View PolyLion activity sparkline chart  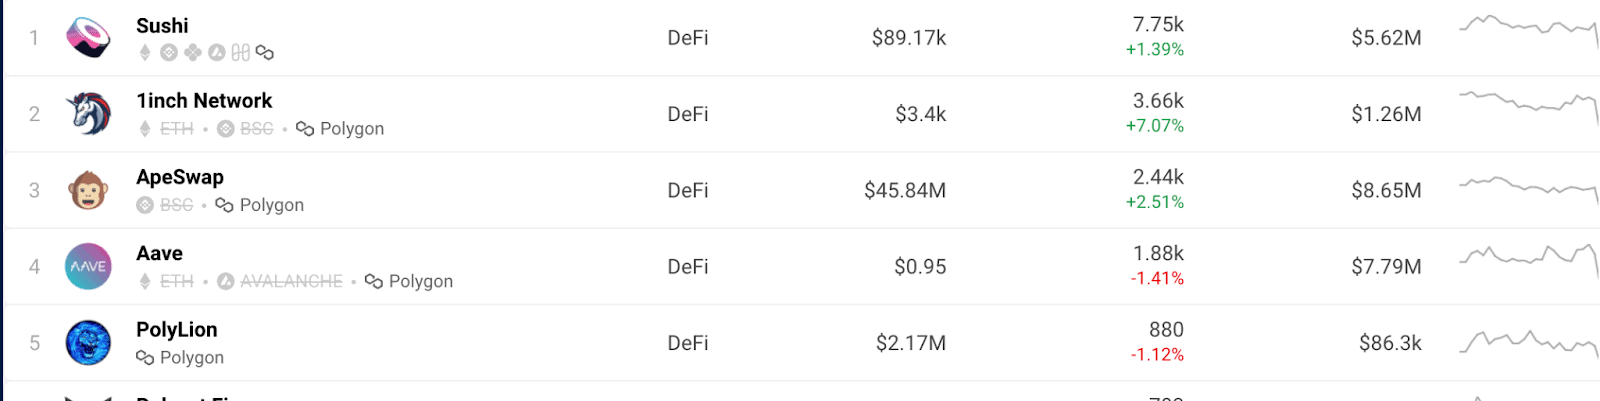tap(1529, 342)
